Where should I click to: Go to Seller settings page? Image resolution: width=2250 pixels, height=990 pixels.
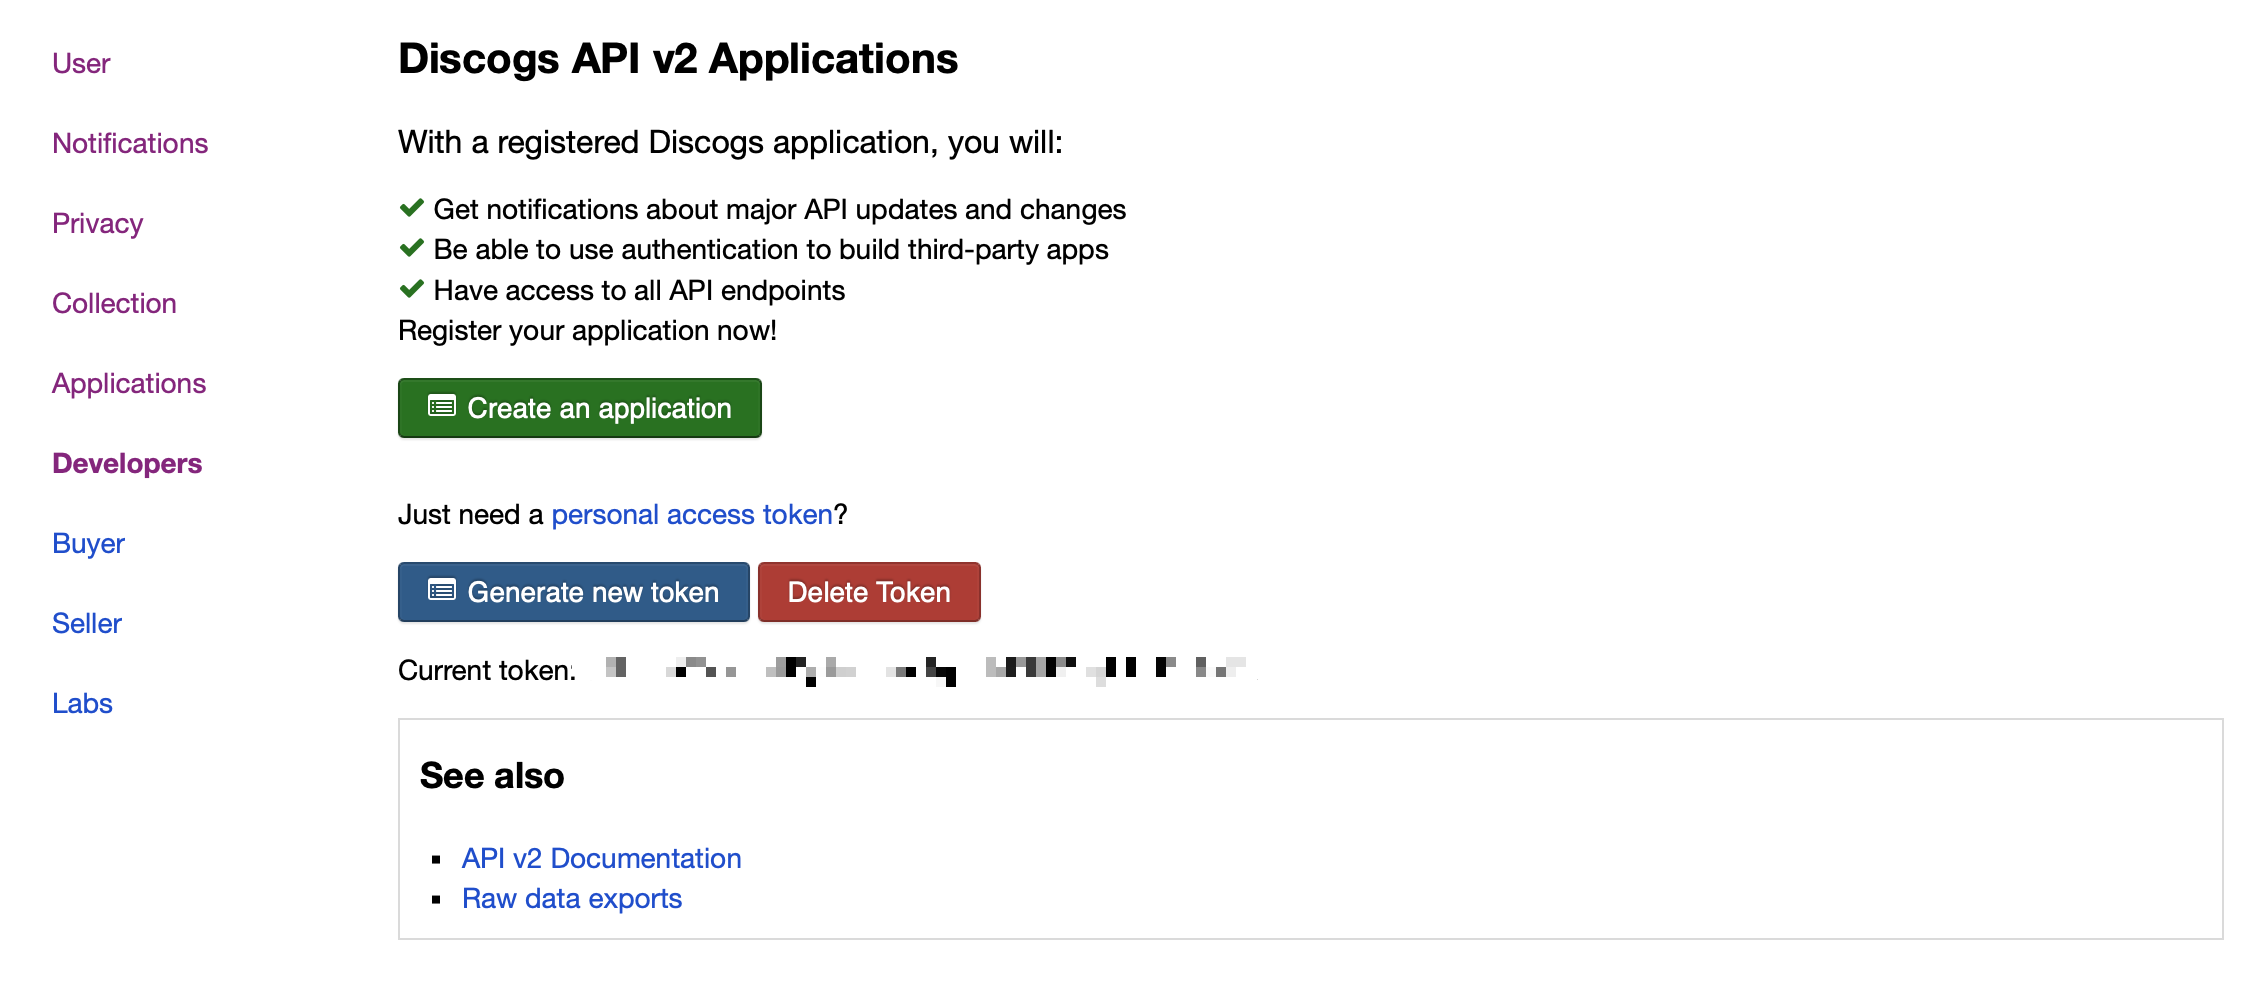click(x=87, y=623)
